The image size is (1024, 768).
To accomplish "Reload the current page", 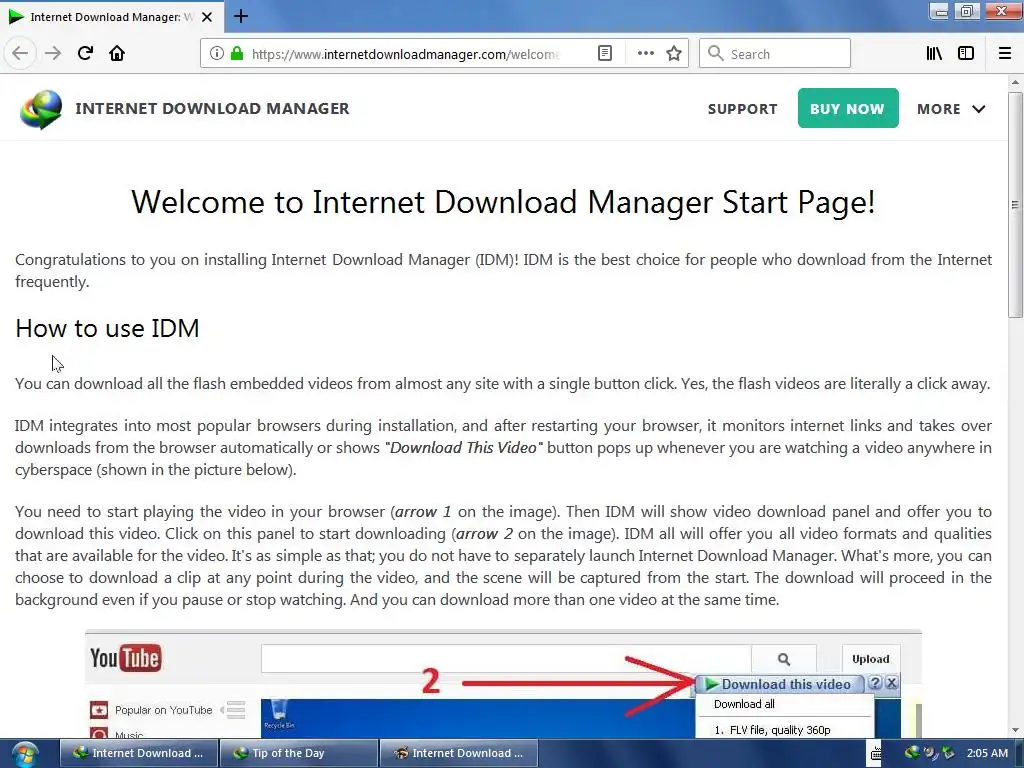I will tap(85, 53).
